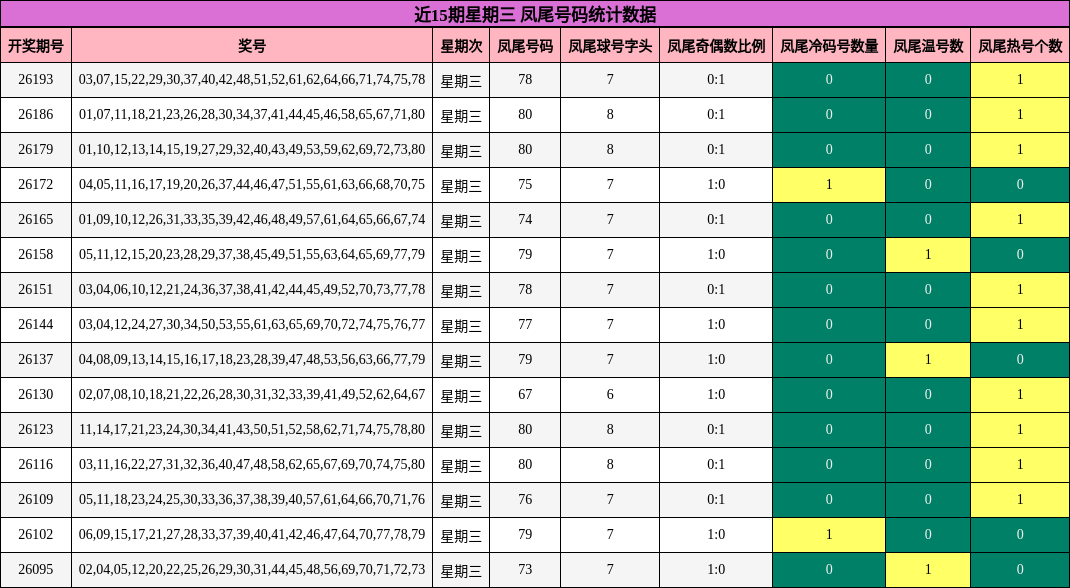Click the winning numbers starting 05,11,18,23

(252, 499)
